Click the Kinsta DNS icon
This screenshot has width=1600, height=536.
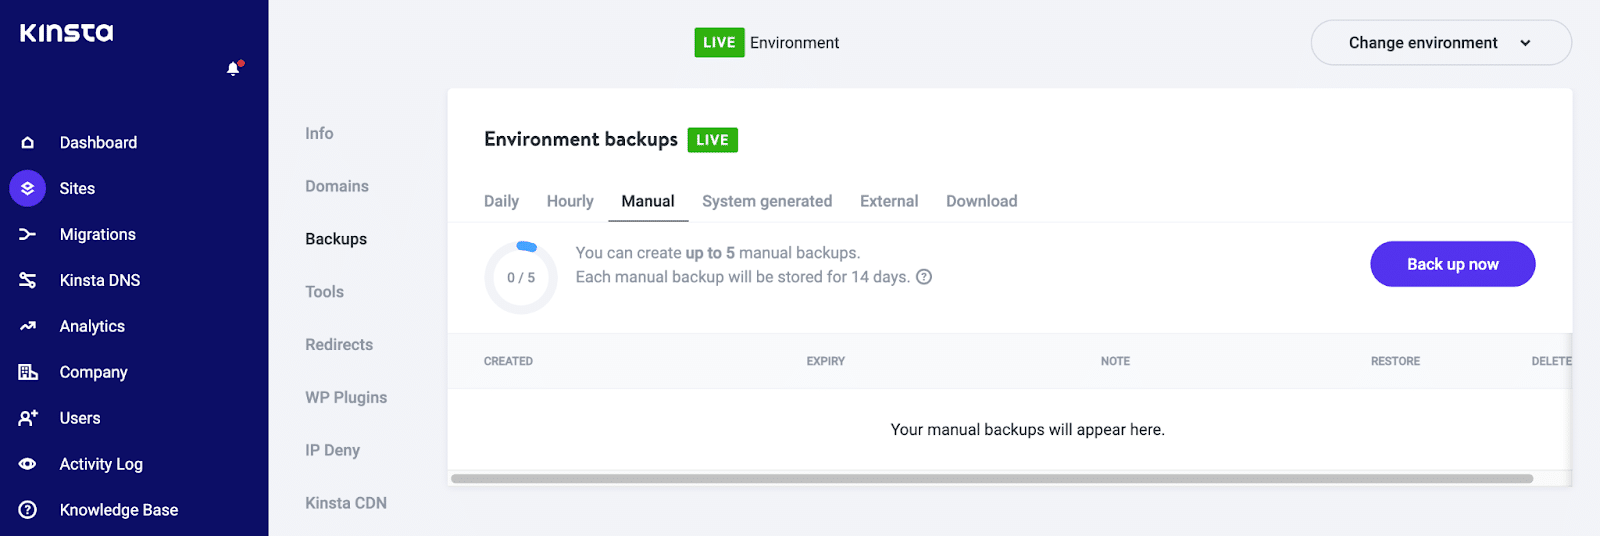point(28,280)
